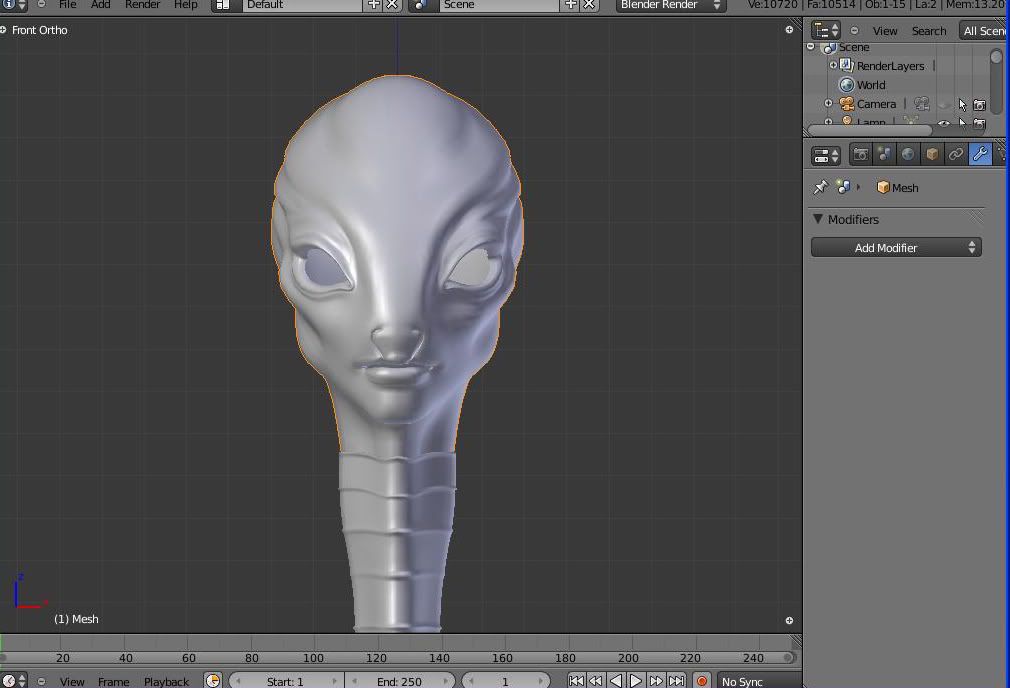This screenshot has height=688, width=1010.
Task: Click the pin icon in the properties context
Action: click(x=820, y=187)
